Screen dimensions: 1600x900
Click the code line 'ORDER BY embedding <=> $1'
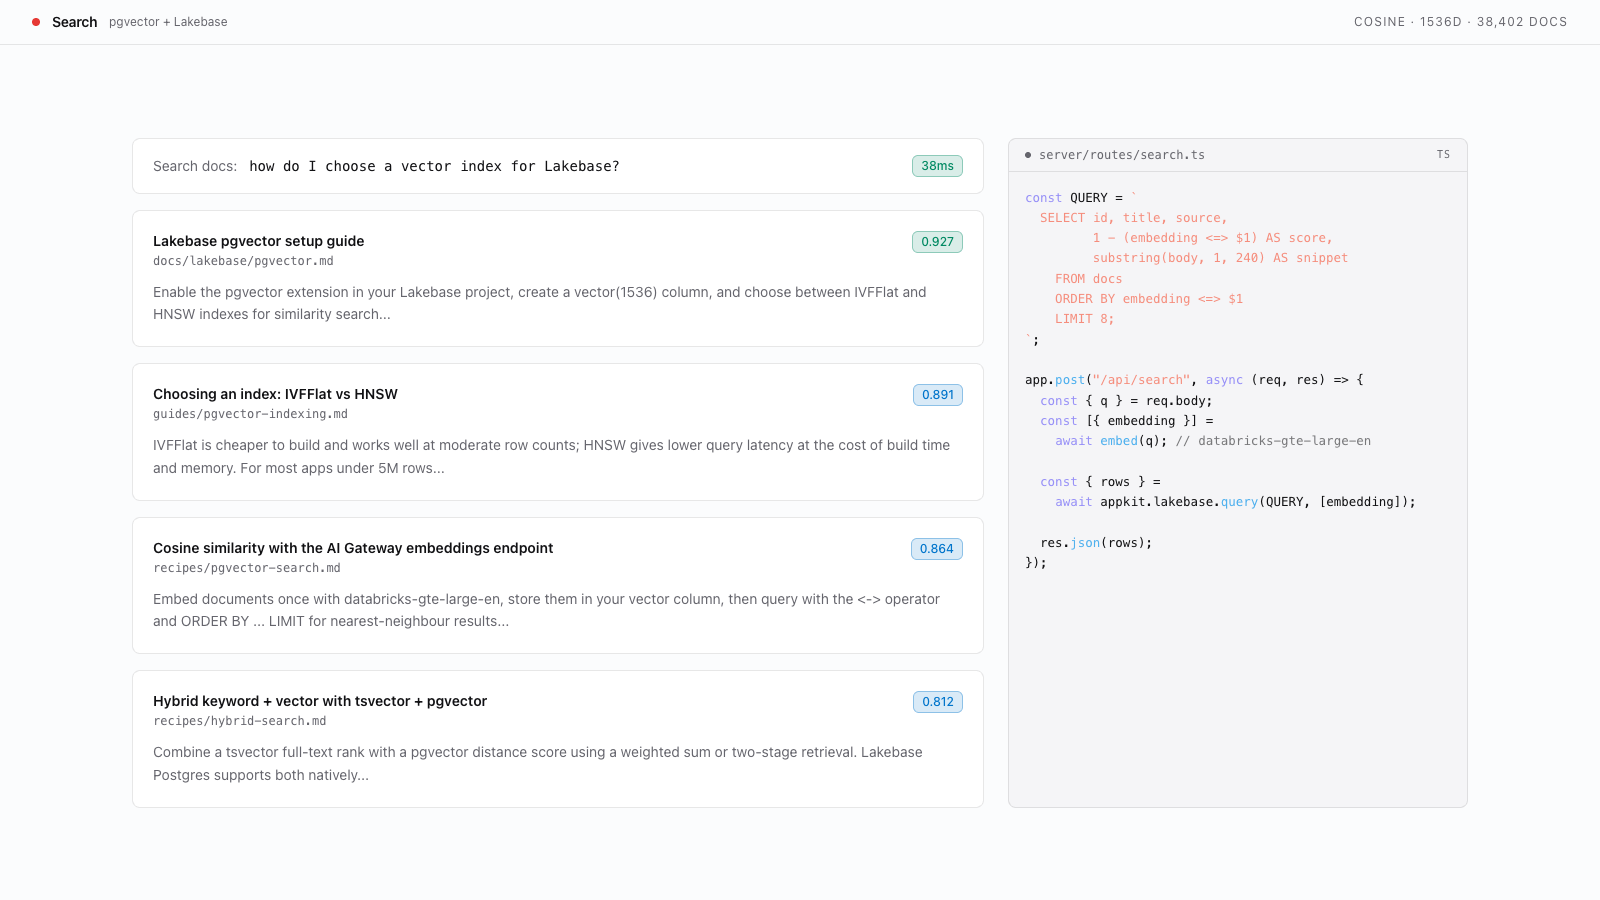[x=1149, y=299]
